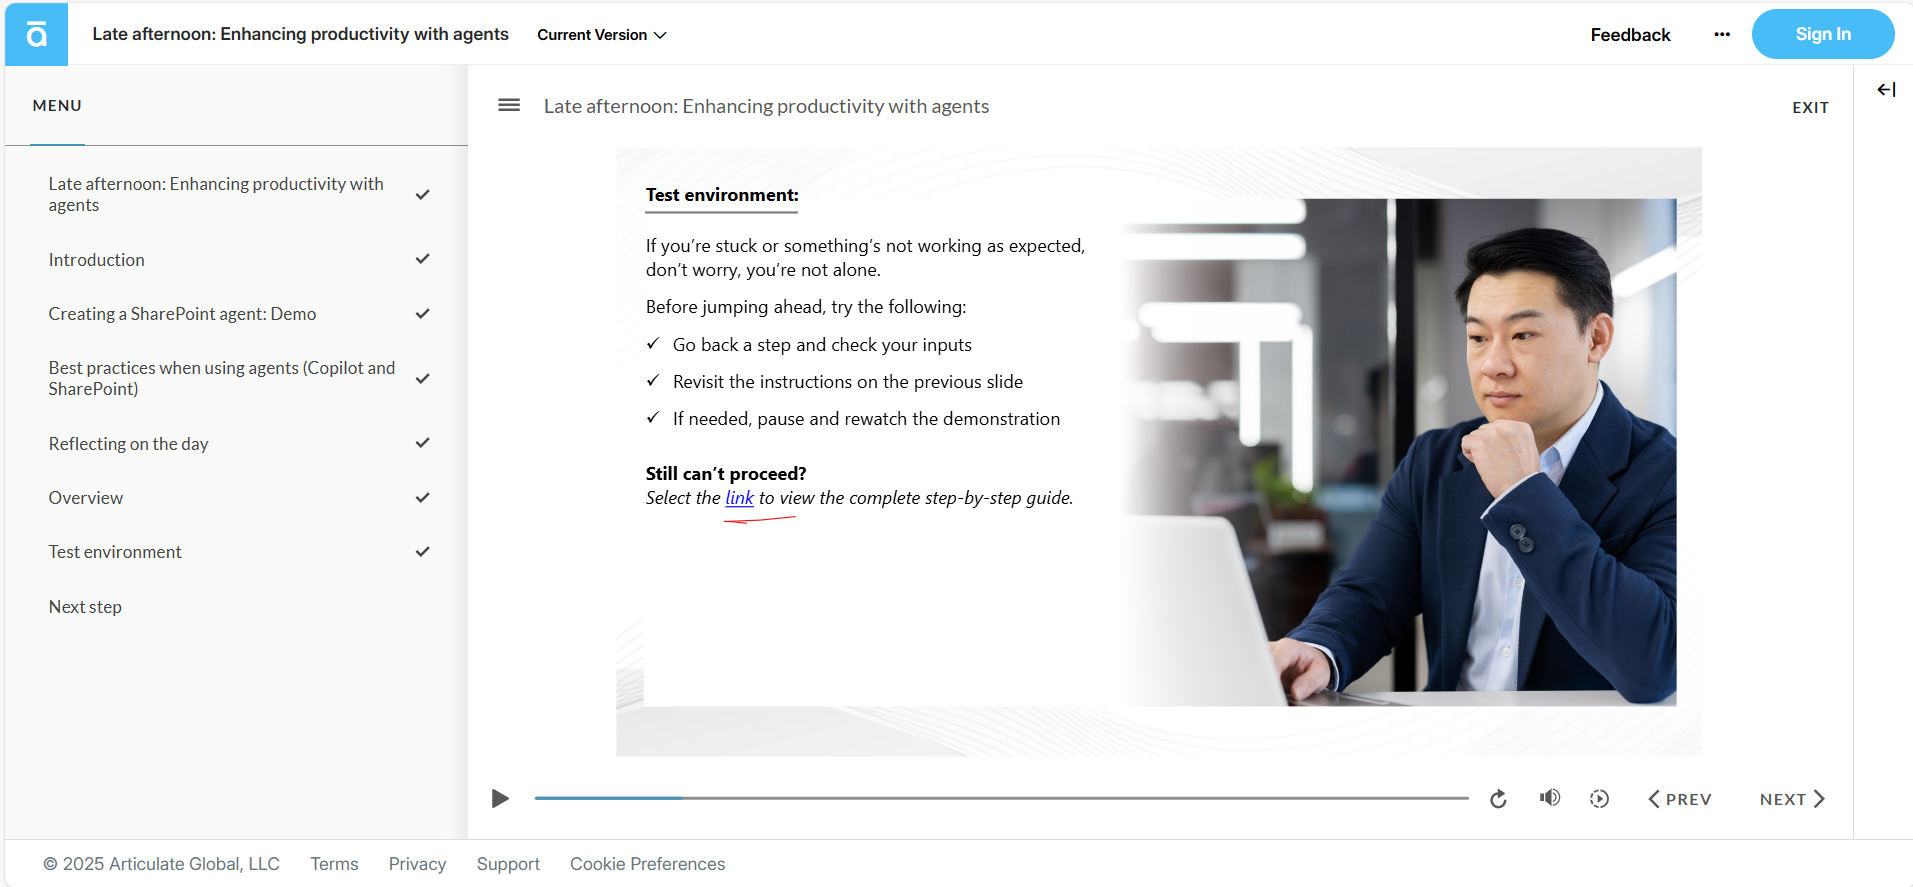Click checkmark beside Creating a SharePoint agent
Image resolution: width=1913 pixels, height=887 pixels.
coord(422,313)
